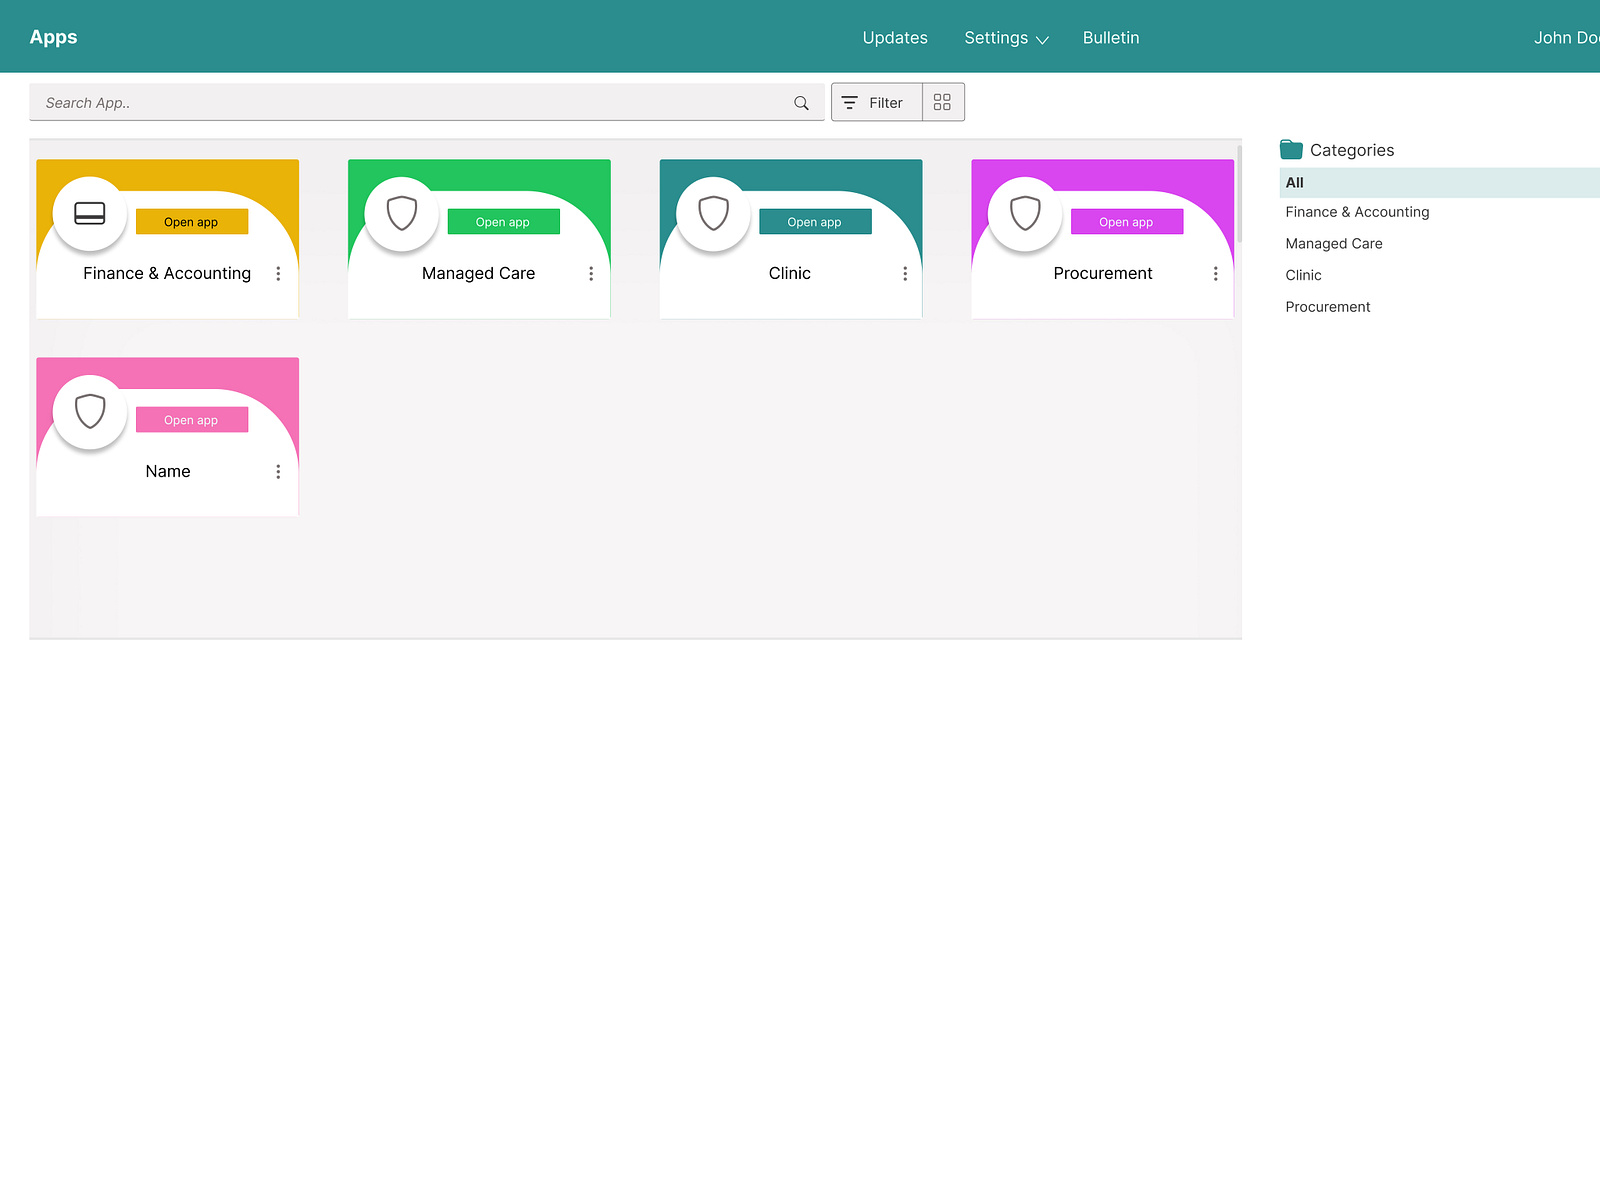
Task: Open the Managed Care app
Action: click(504, 221)
